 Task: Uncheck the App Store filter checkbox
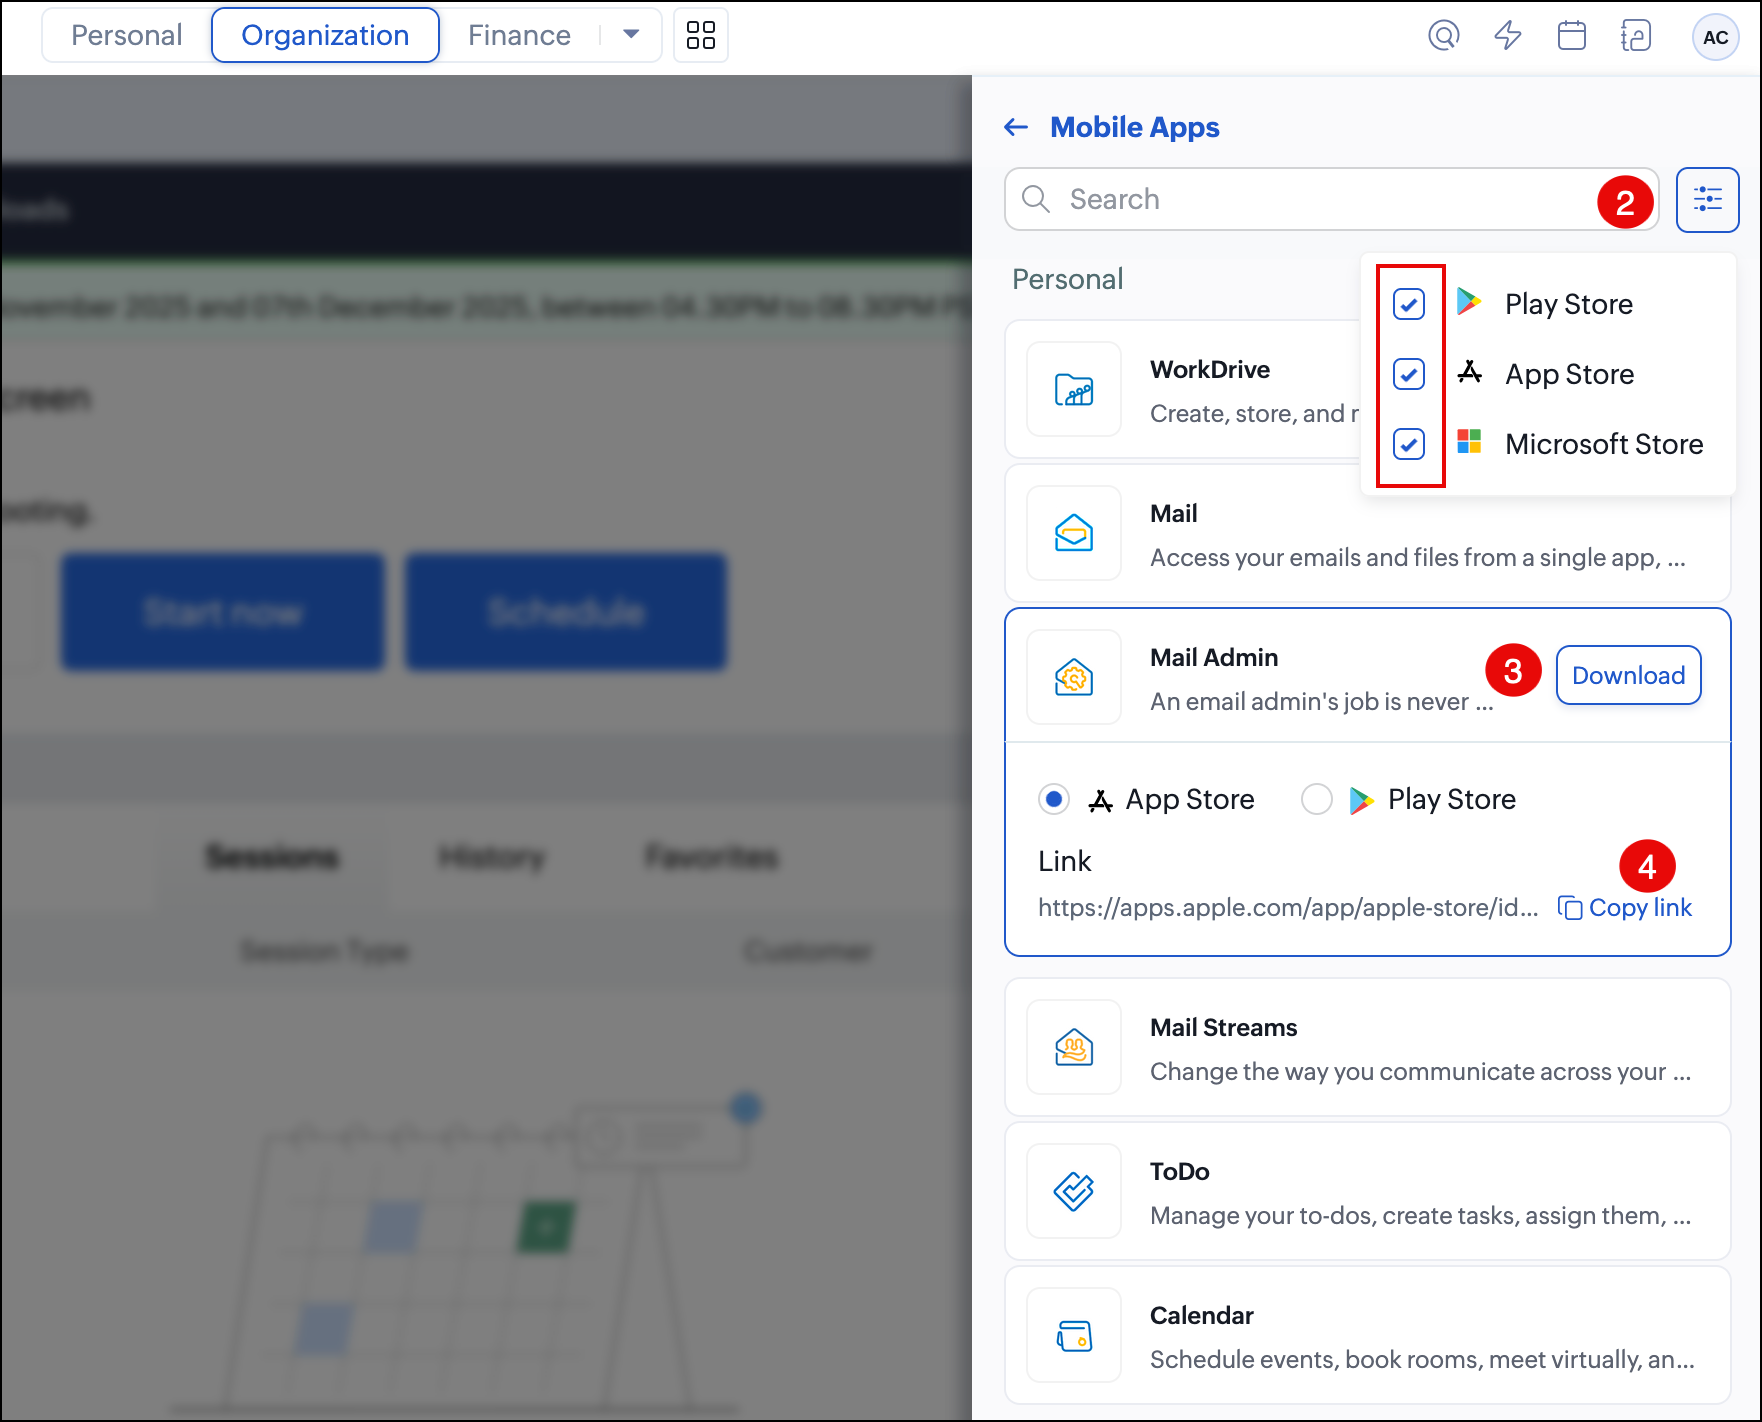(1409, 374)
